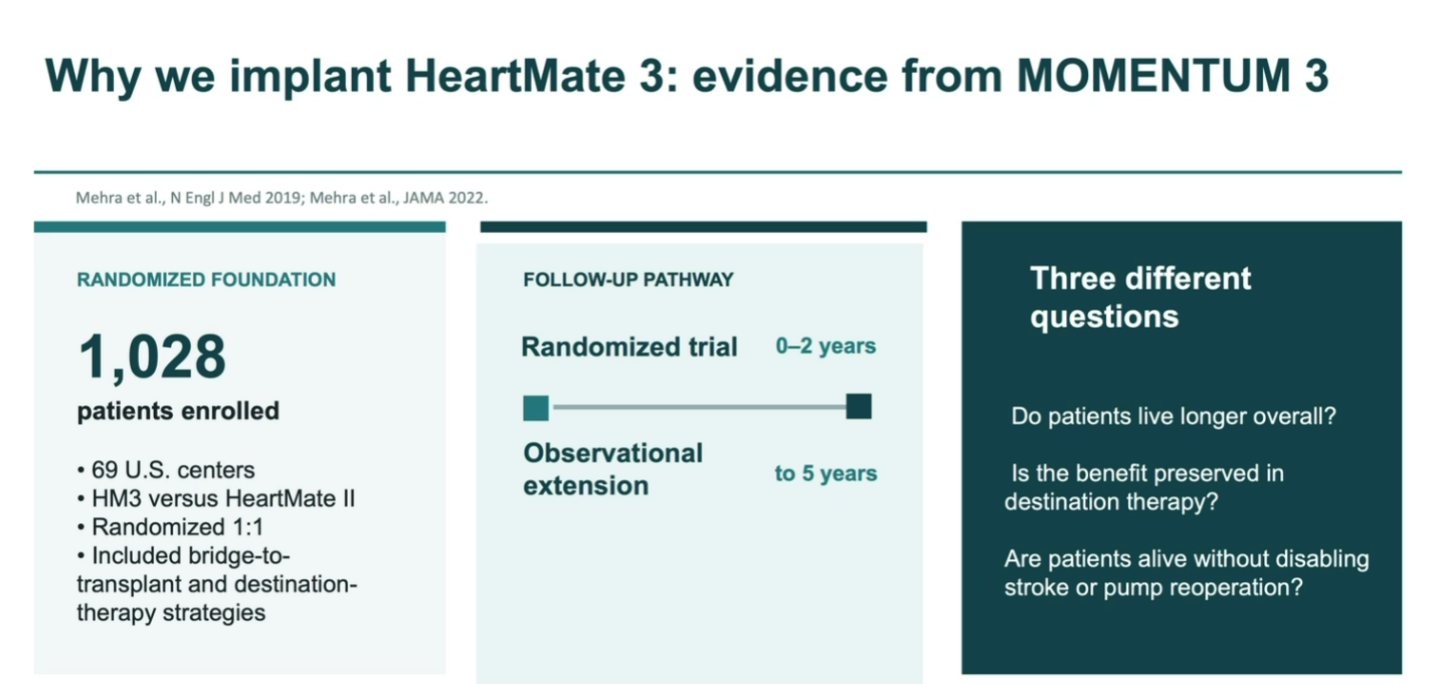
Task: Click the 'to 5 years' text
Action: point(826,474)
